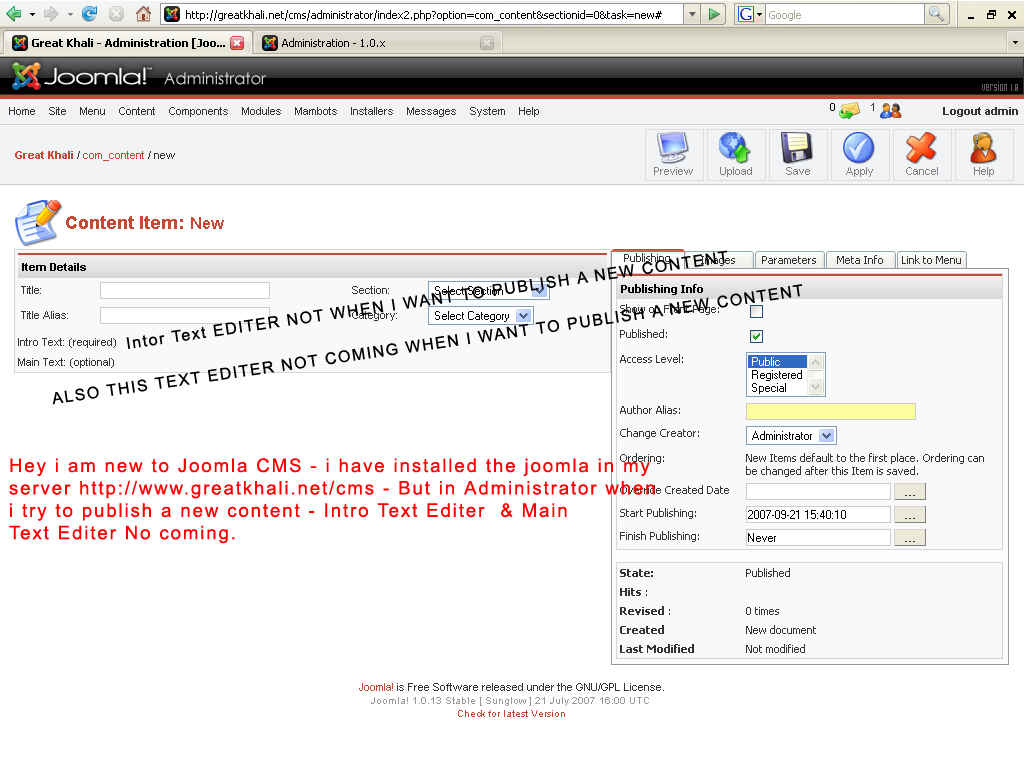This screenshot has width=1026, height=772.
Task: Click the Google search magnifier icon
Action: pos(937,14)
